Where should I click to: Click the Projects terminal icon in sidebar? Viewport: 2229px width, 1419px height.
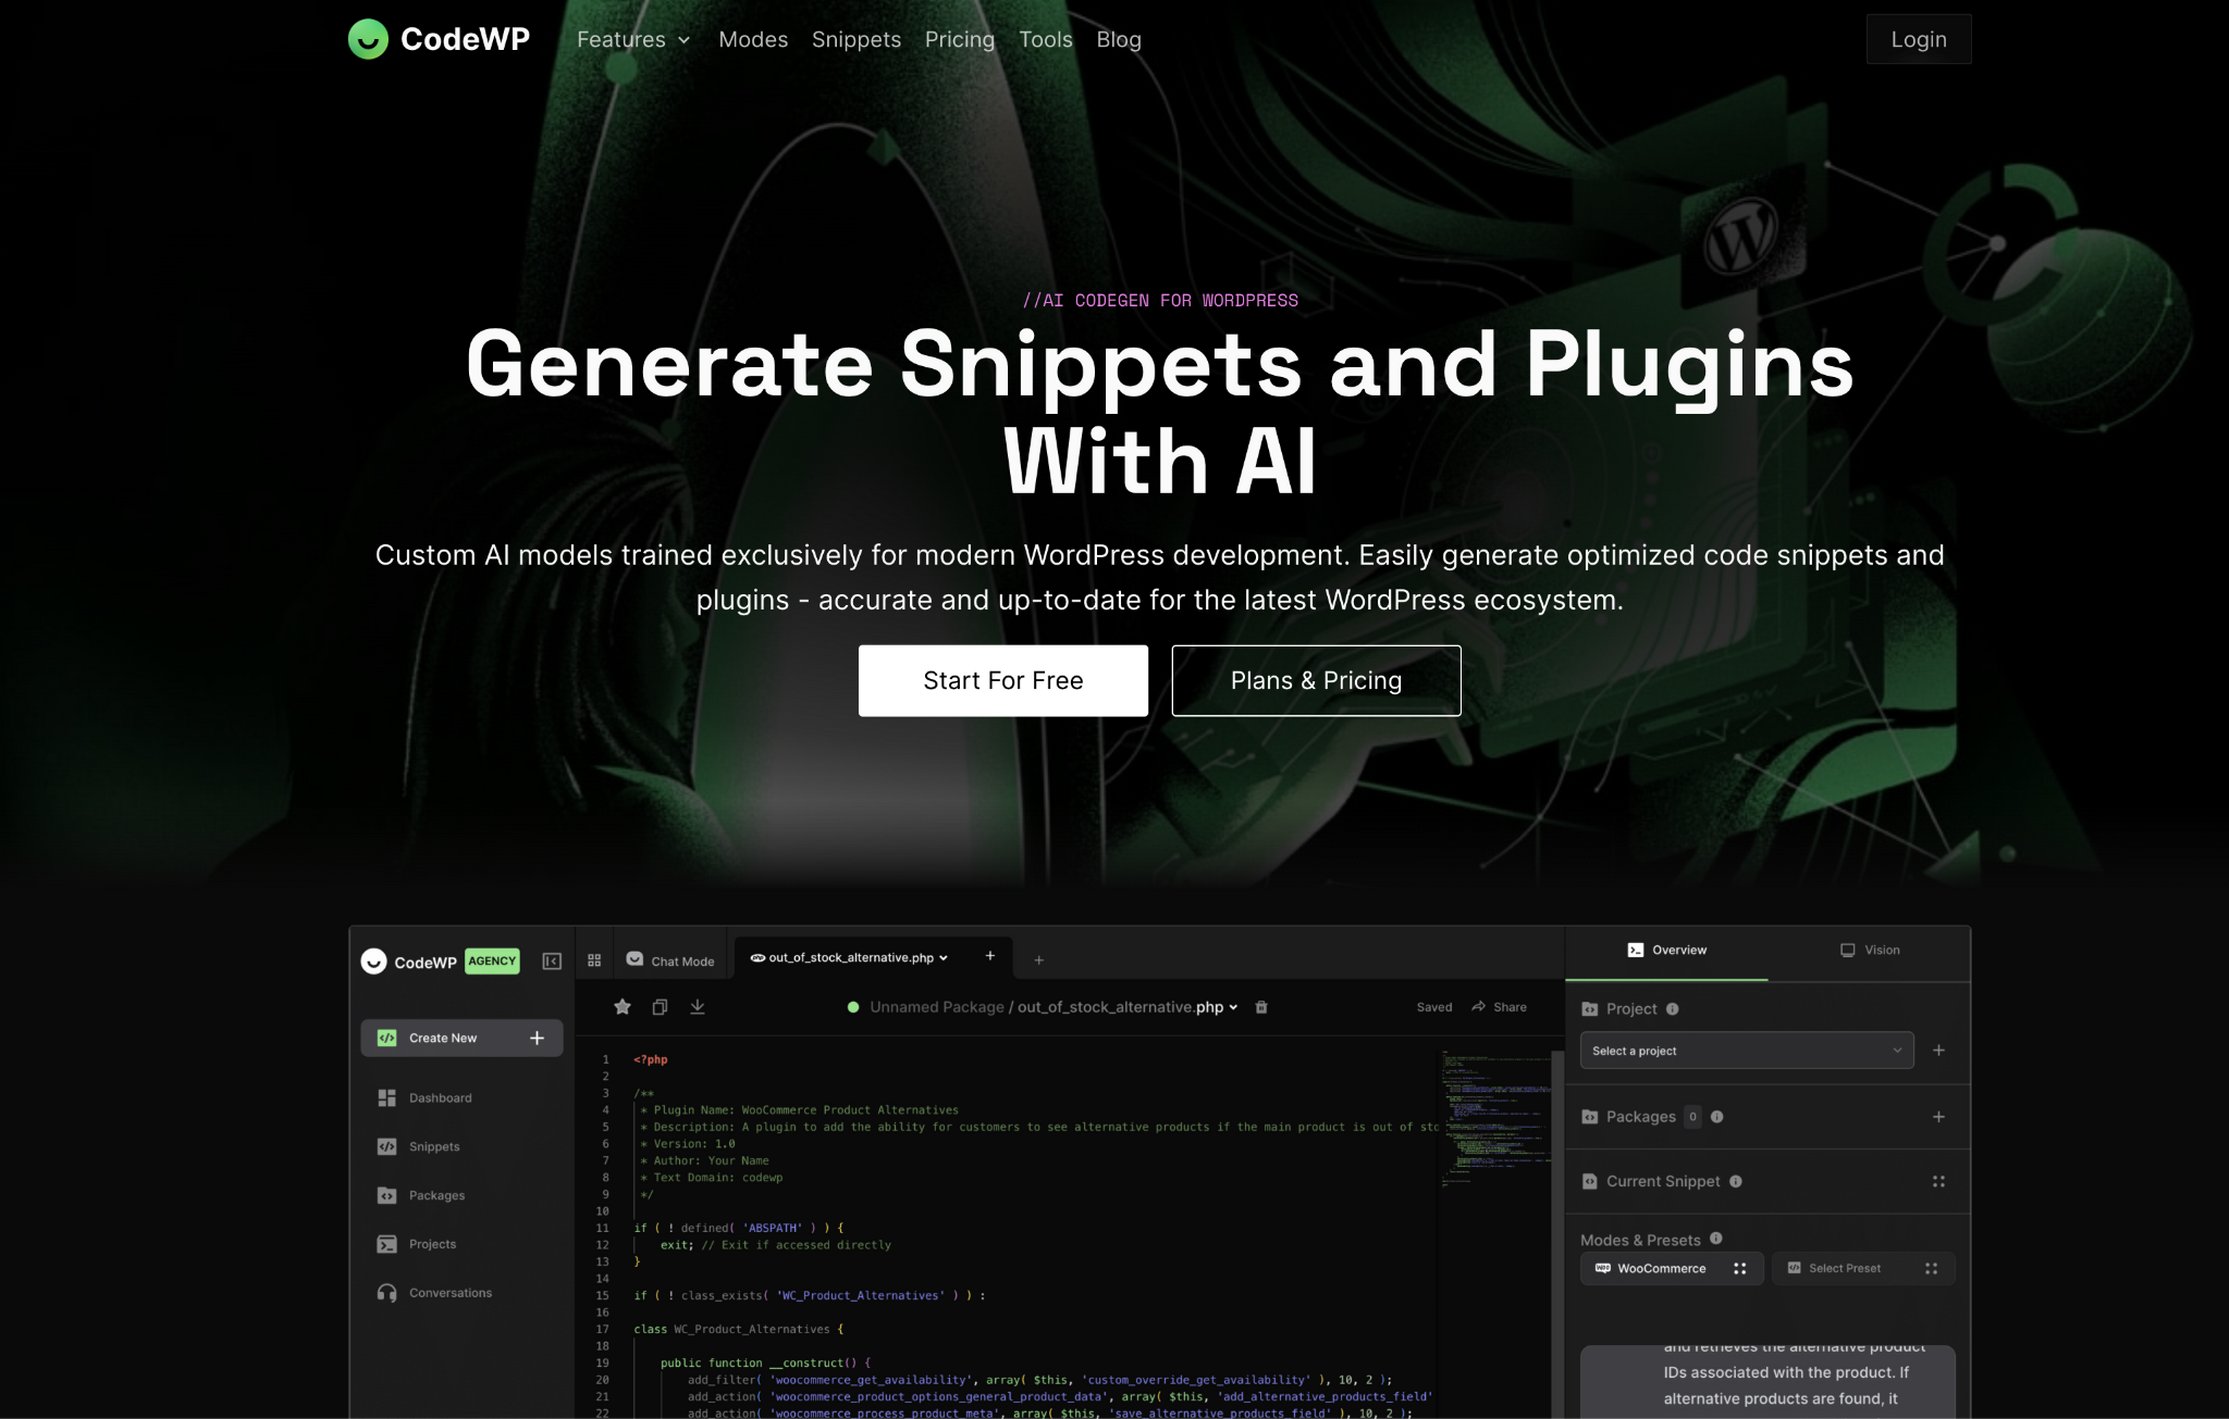pos(387,1244)
